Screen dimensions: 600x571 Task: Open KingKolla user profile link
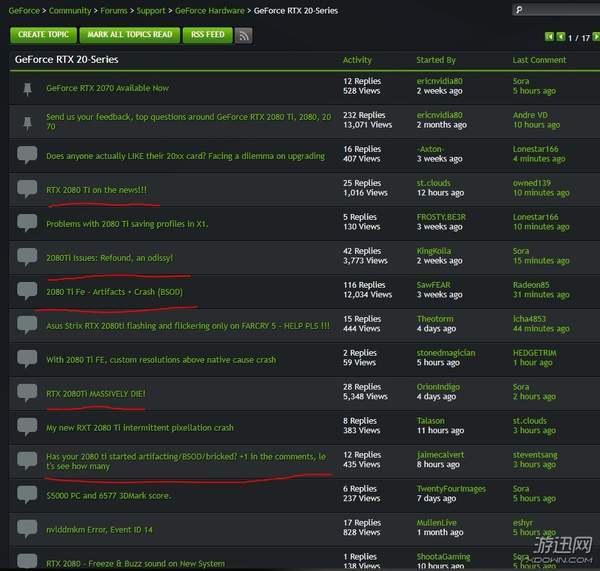(x=434, y=251)
